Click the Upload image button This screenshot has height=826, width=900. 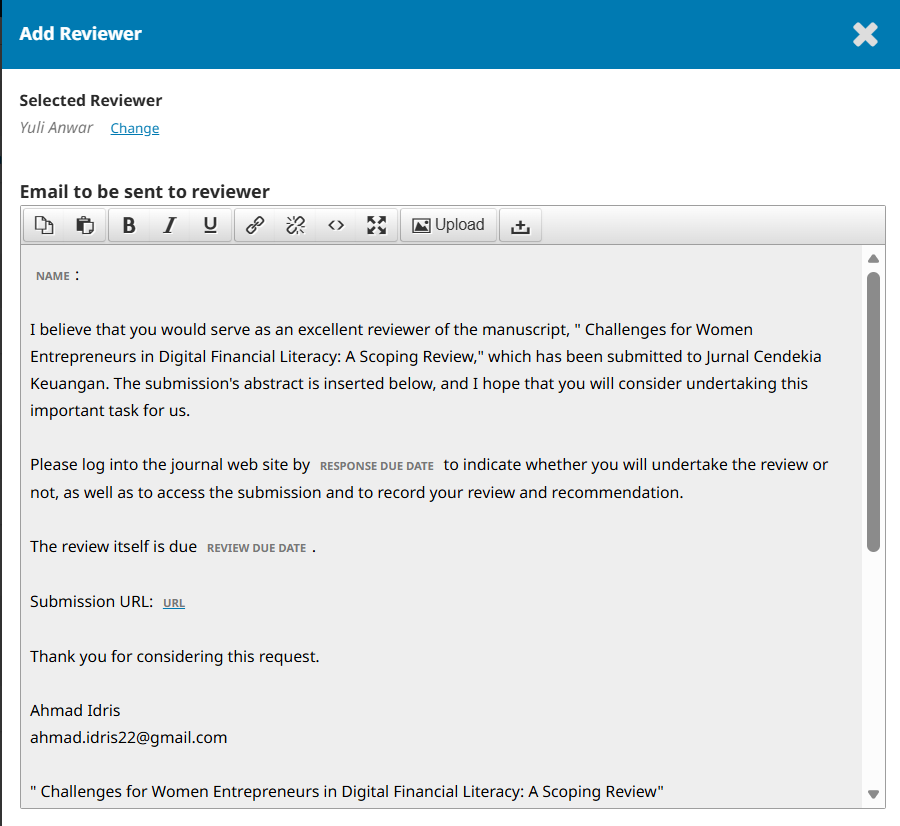click(448, 225)
